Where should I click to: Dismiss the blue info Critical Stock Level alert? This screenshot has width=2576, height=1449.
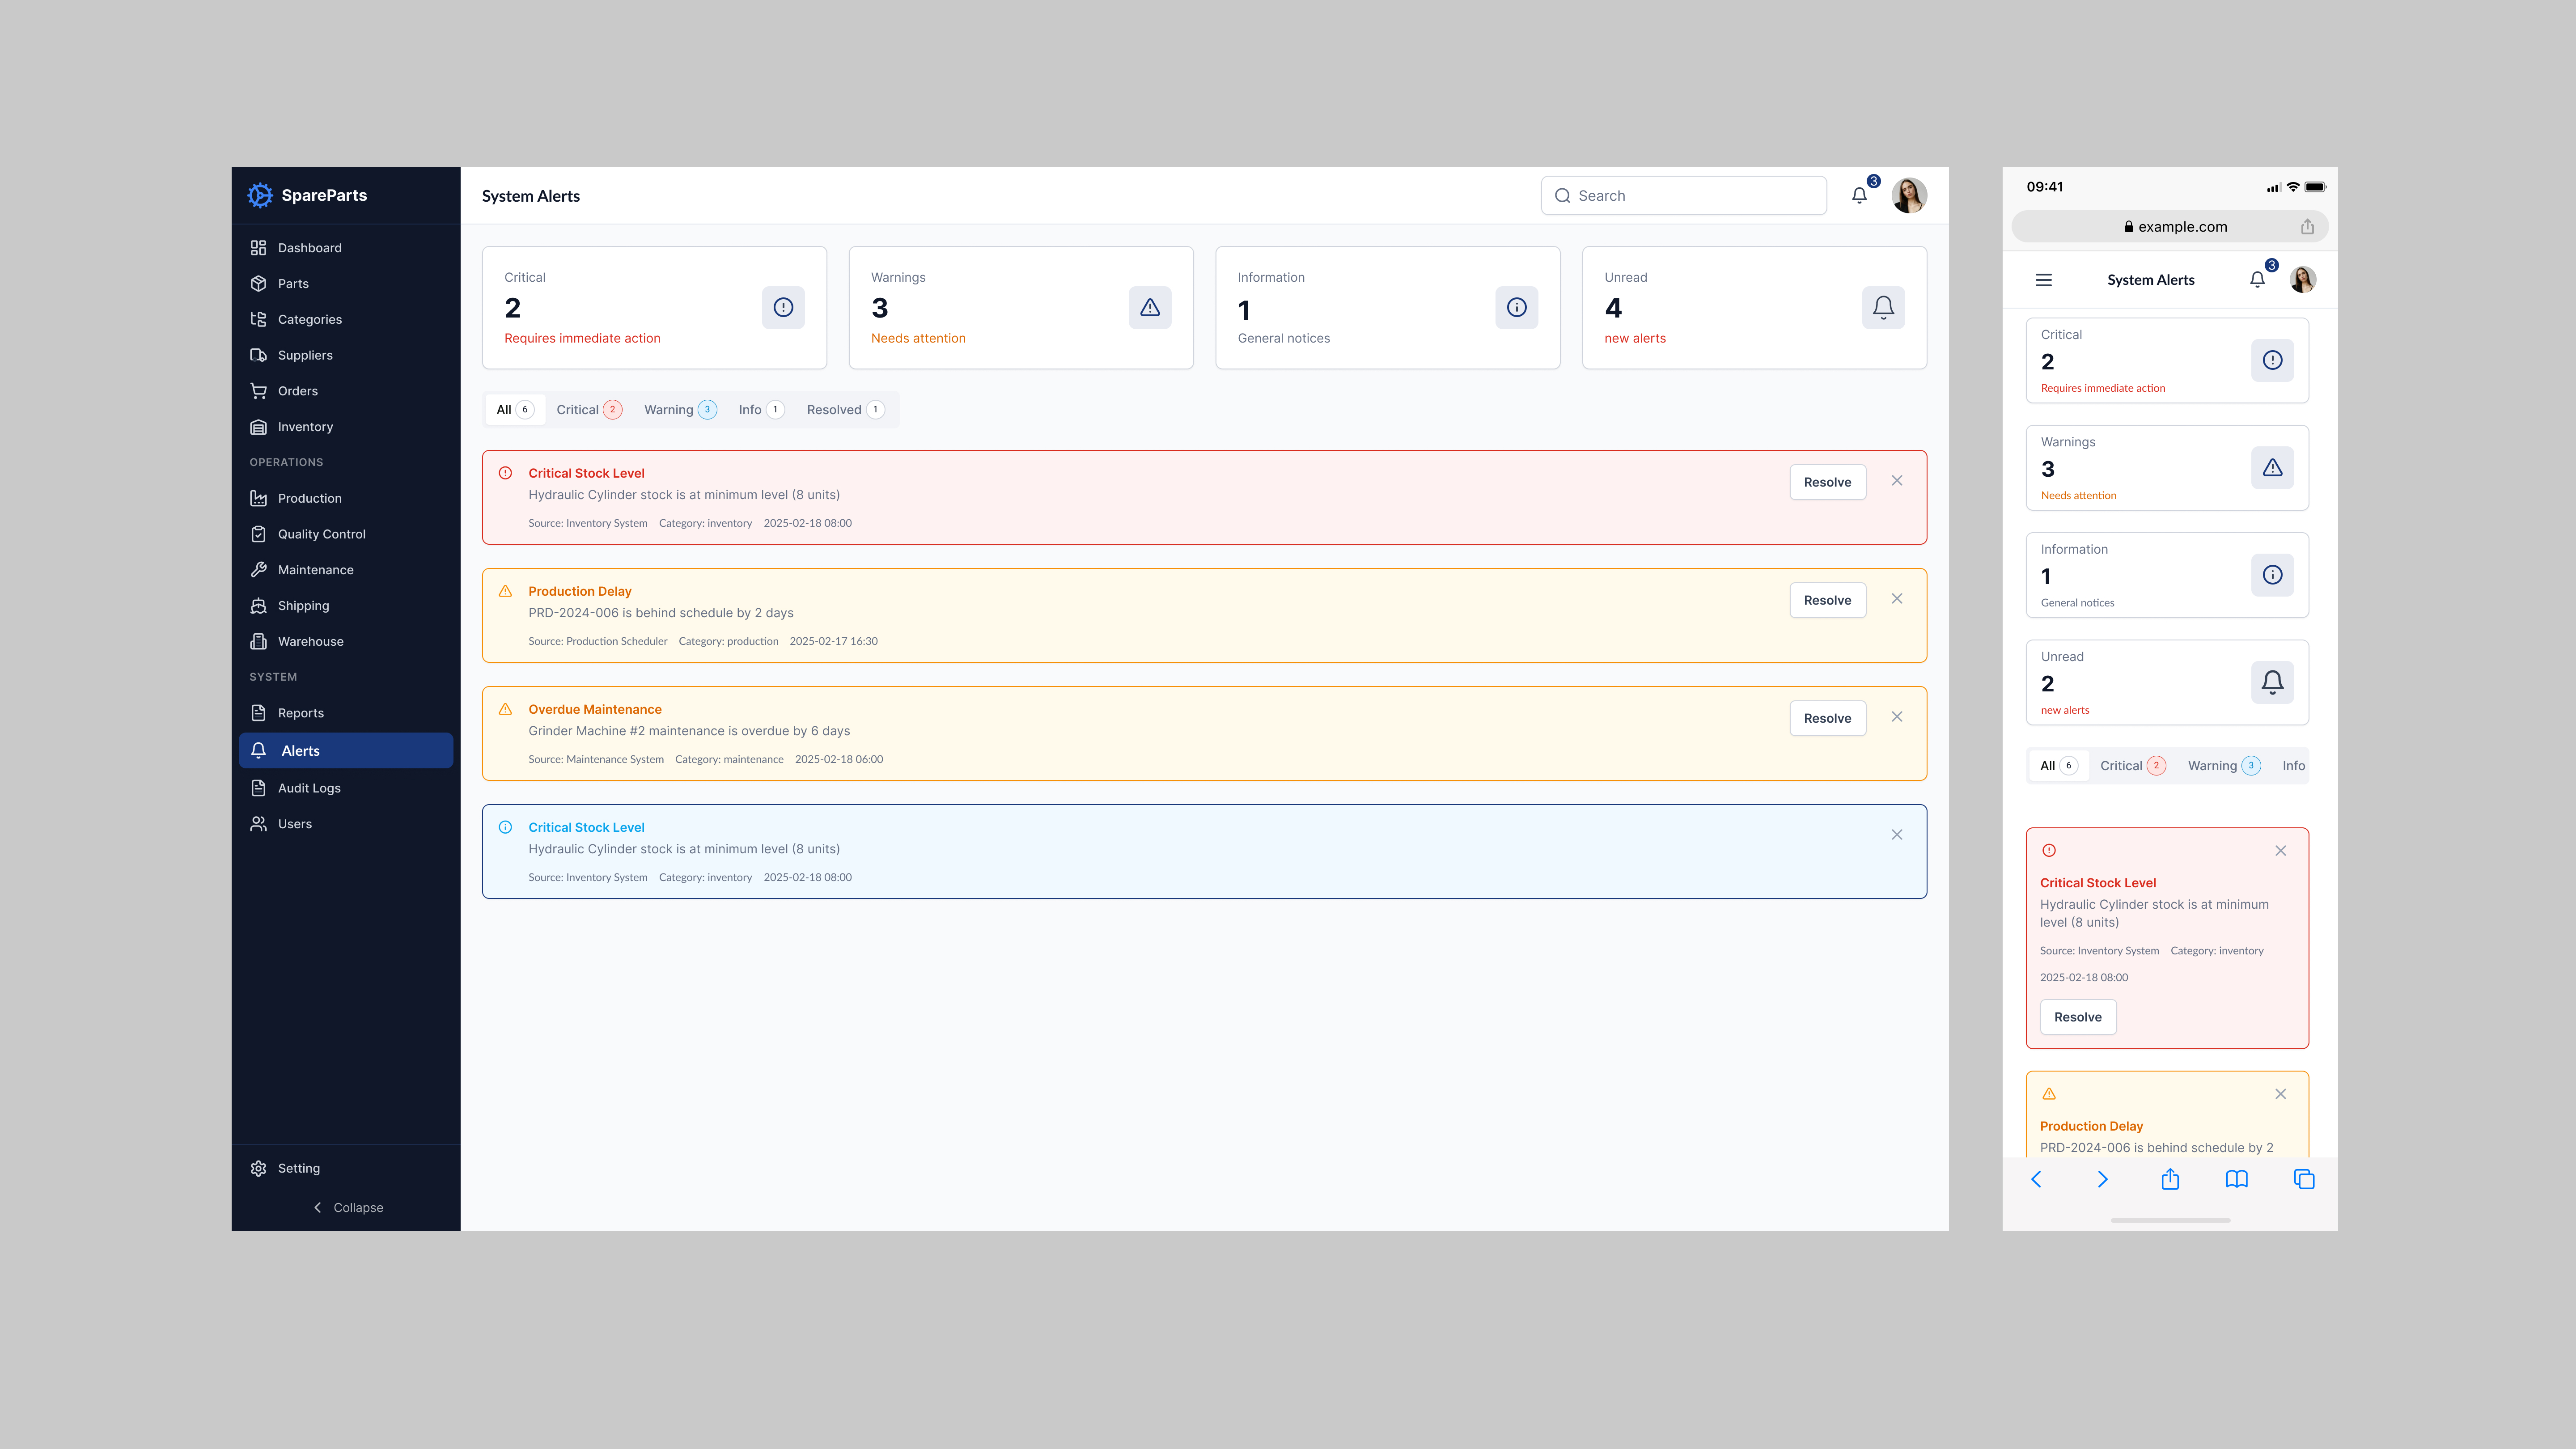1897,834
